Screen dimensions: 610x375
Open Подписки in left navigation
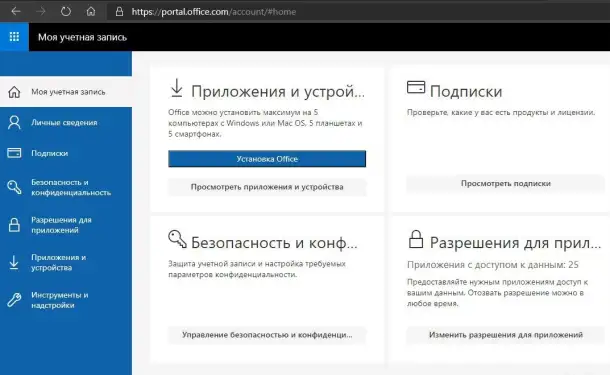tap(66, 153)
